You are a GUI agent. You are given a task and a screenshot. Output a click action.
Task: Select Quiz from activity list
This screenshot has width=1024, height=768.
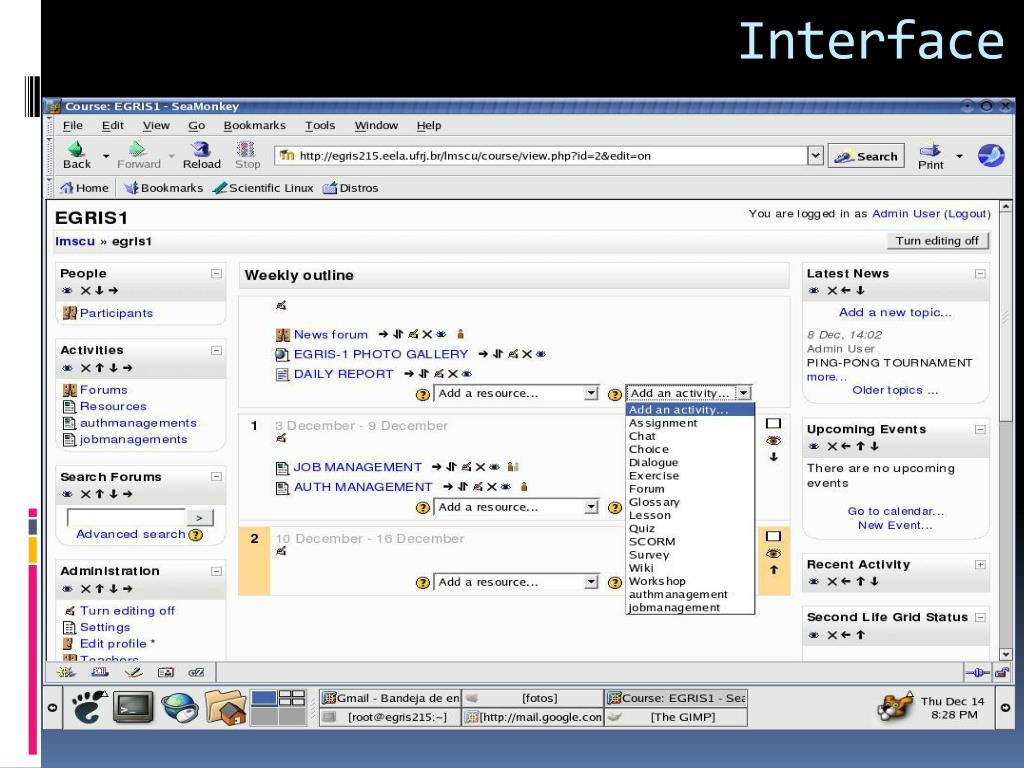(690, 528)
